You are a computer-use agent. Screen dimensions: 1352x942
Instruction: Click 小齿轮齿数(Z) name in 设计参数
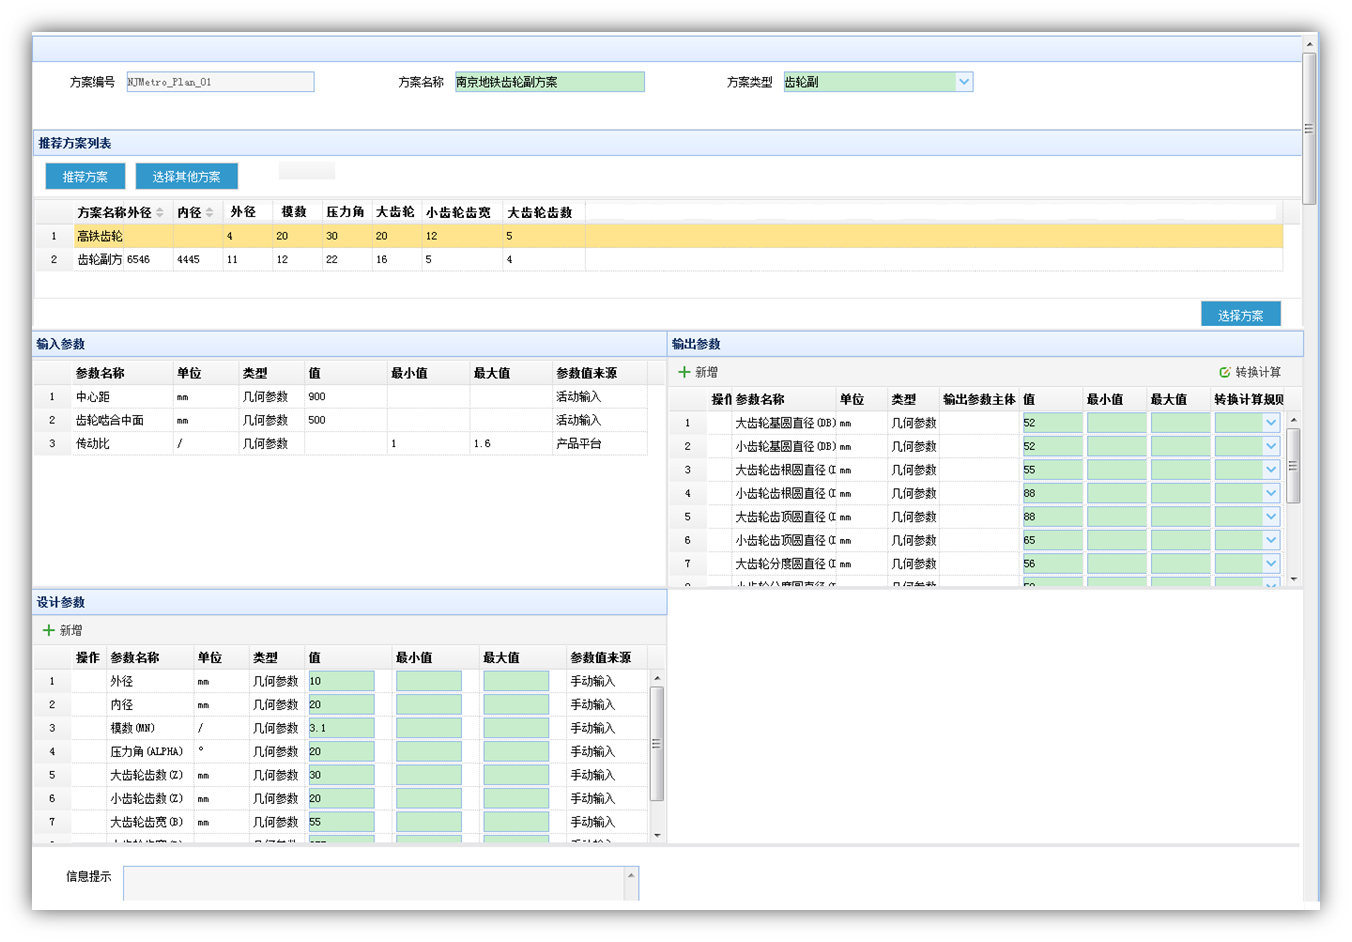(x=146, y=798)
